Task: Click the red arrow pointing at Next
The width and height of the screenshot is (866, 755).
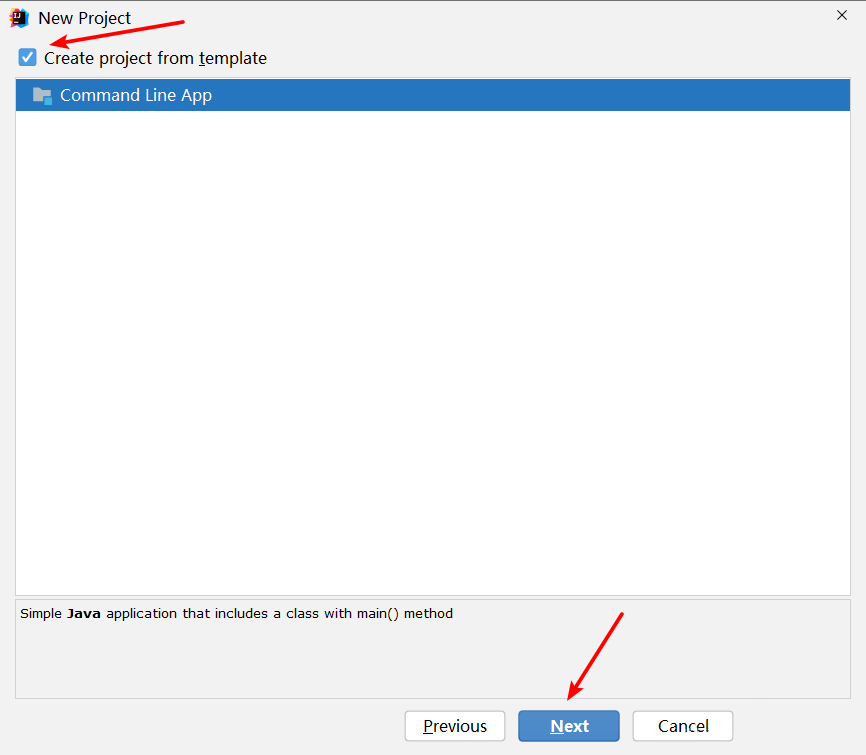Action: [x=595, y=656]
